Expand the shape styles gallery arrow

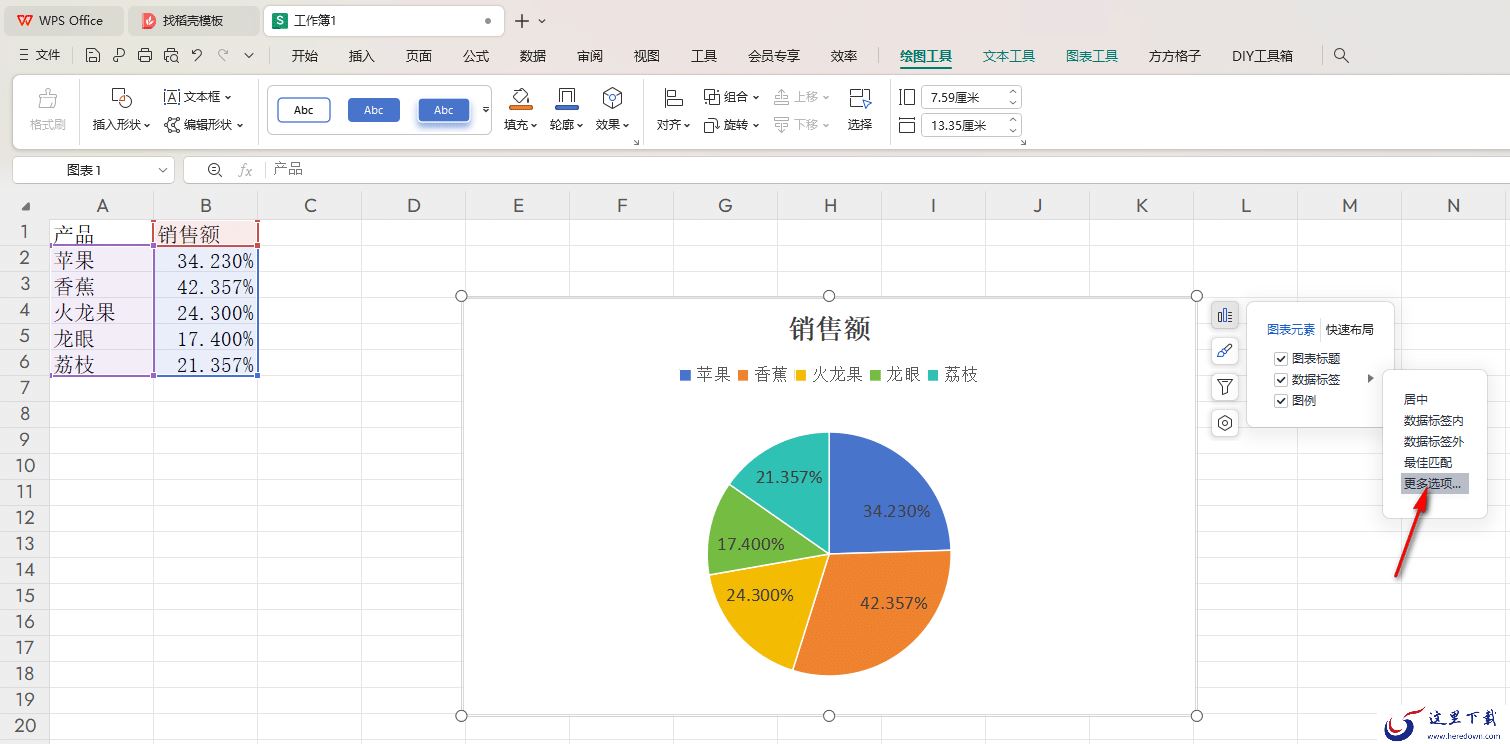pyautogui.click(x=486, y=110)
